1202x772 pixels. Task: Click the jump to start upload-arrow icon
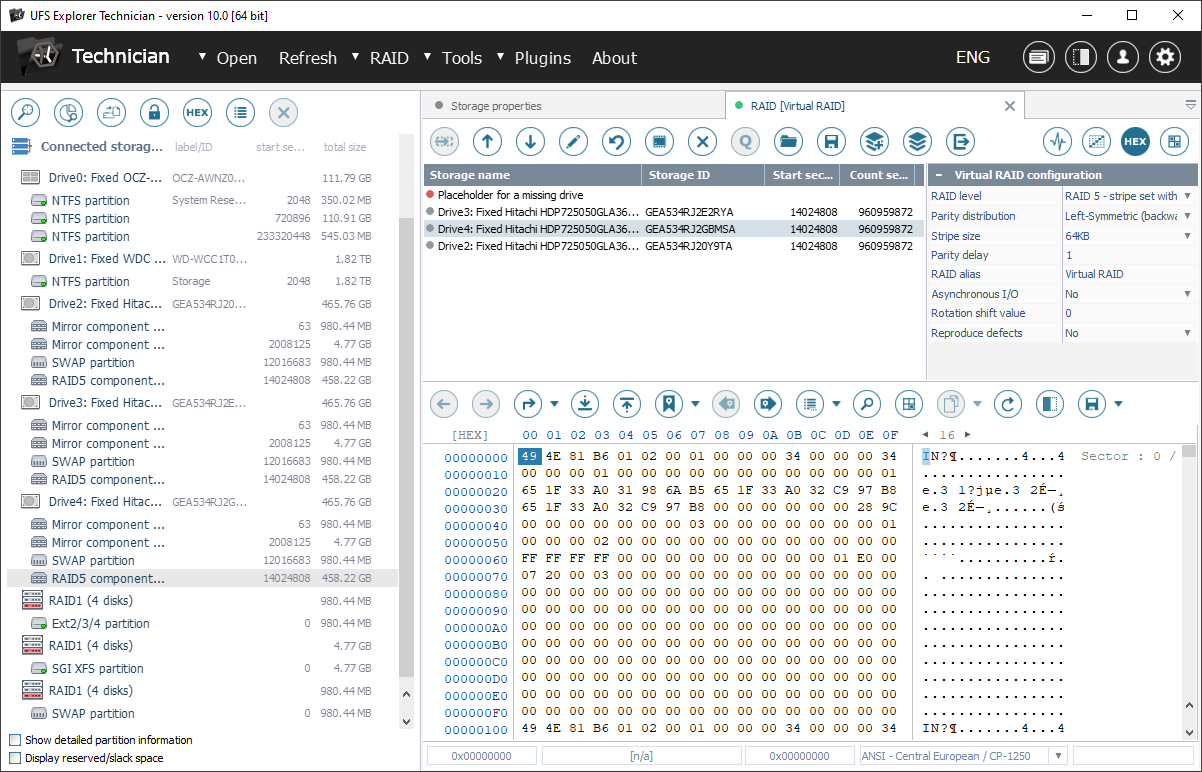[627, 404]
